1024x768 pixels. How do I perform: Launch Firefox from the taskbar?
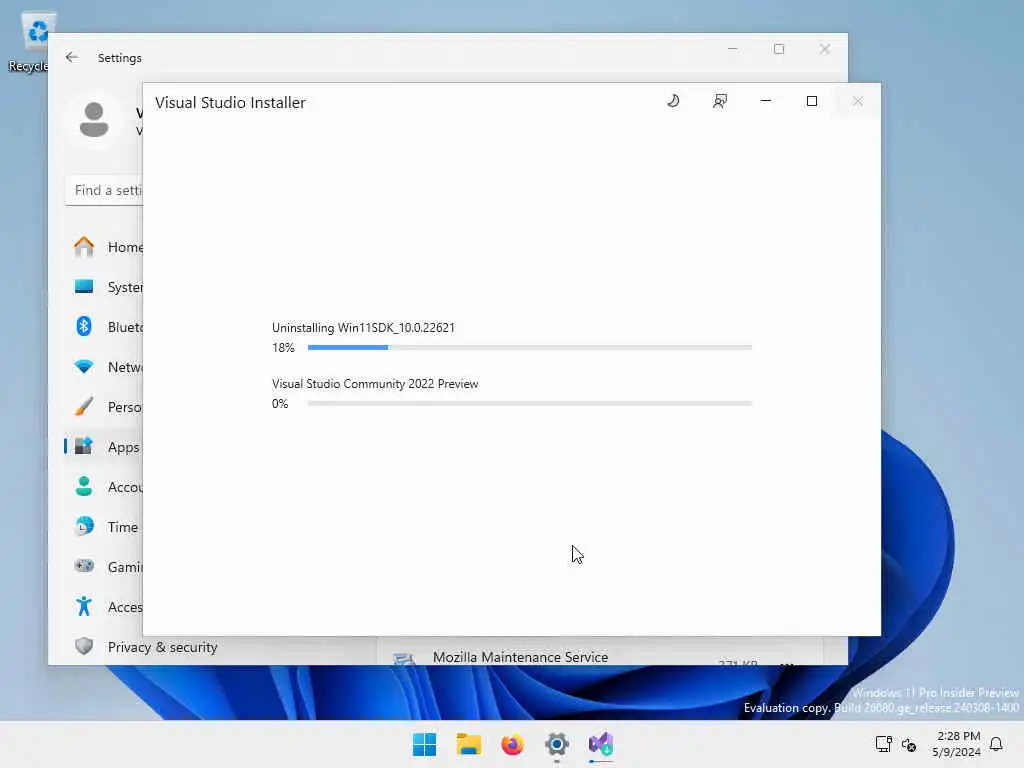(x=513, y=744)
